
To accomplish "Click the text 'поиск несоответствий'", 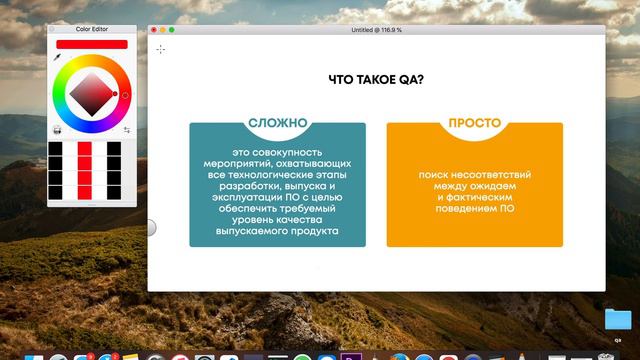I will (x=475, y=175).
